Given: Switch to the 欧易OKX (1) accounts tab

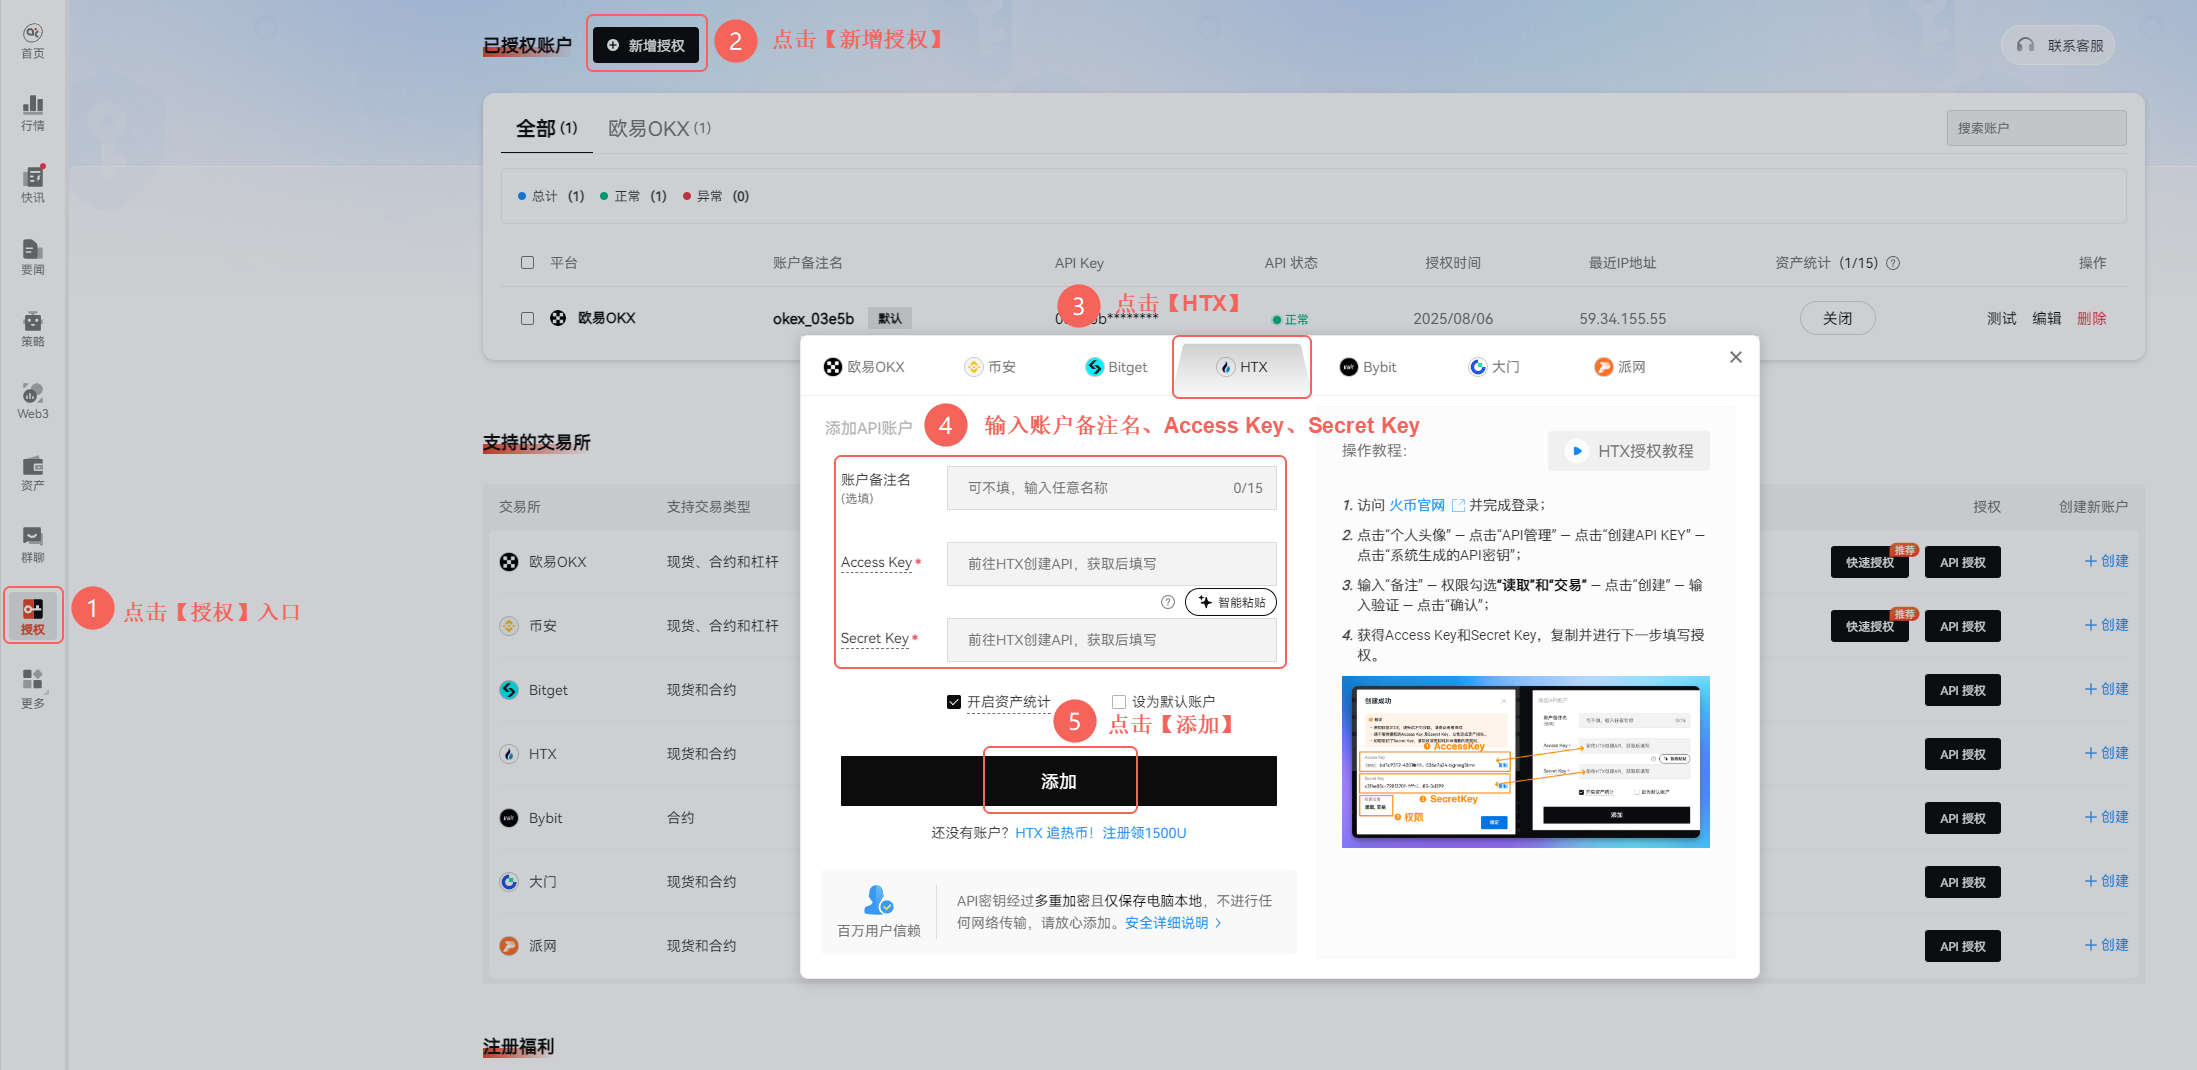Looking at the screenshot, I should [x=659, y=129].
